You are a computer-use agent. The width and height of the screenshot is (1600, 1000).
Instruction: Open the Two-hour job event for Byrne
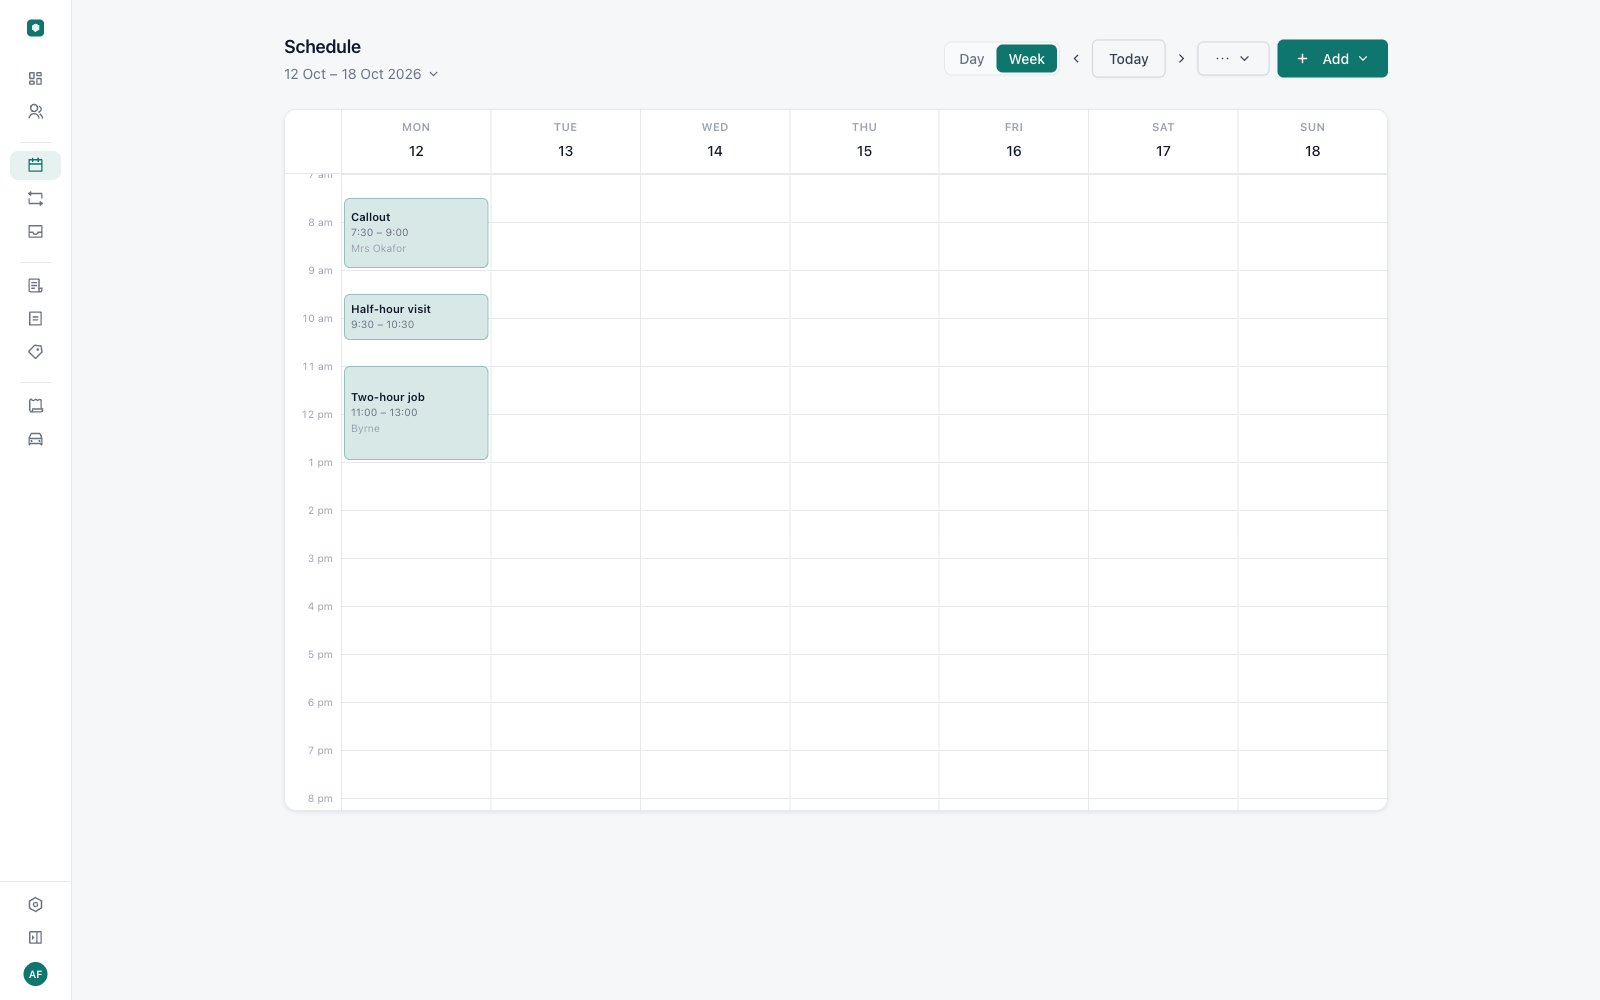(416, 413)
